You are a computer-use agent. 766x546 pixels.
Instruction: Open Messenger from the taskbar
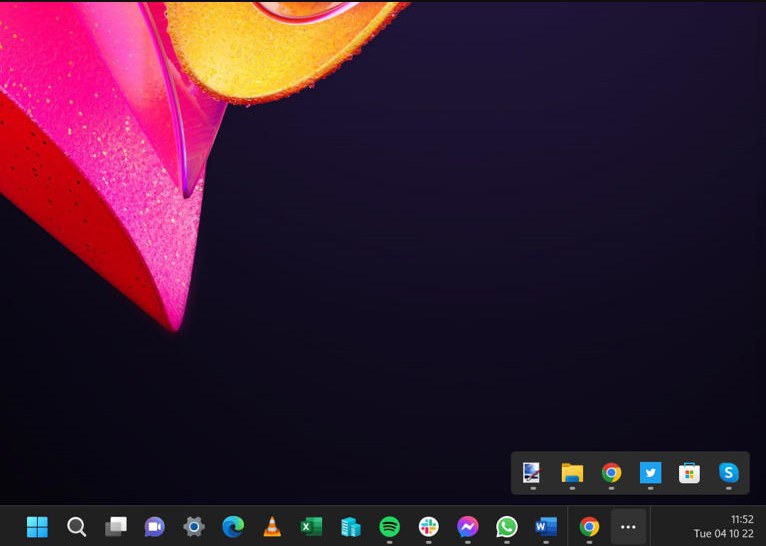pos(468,527)
